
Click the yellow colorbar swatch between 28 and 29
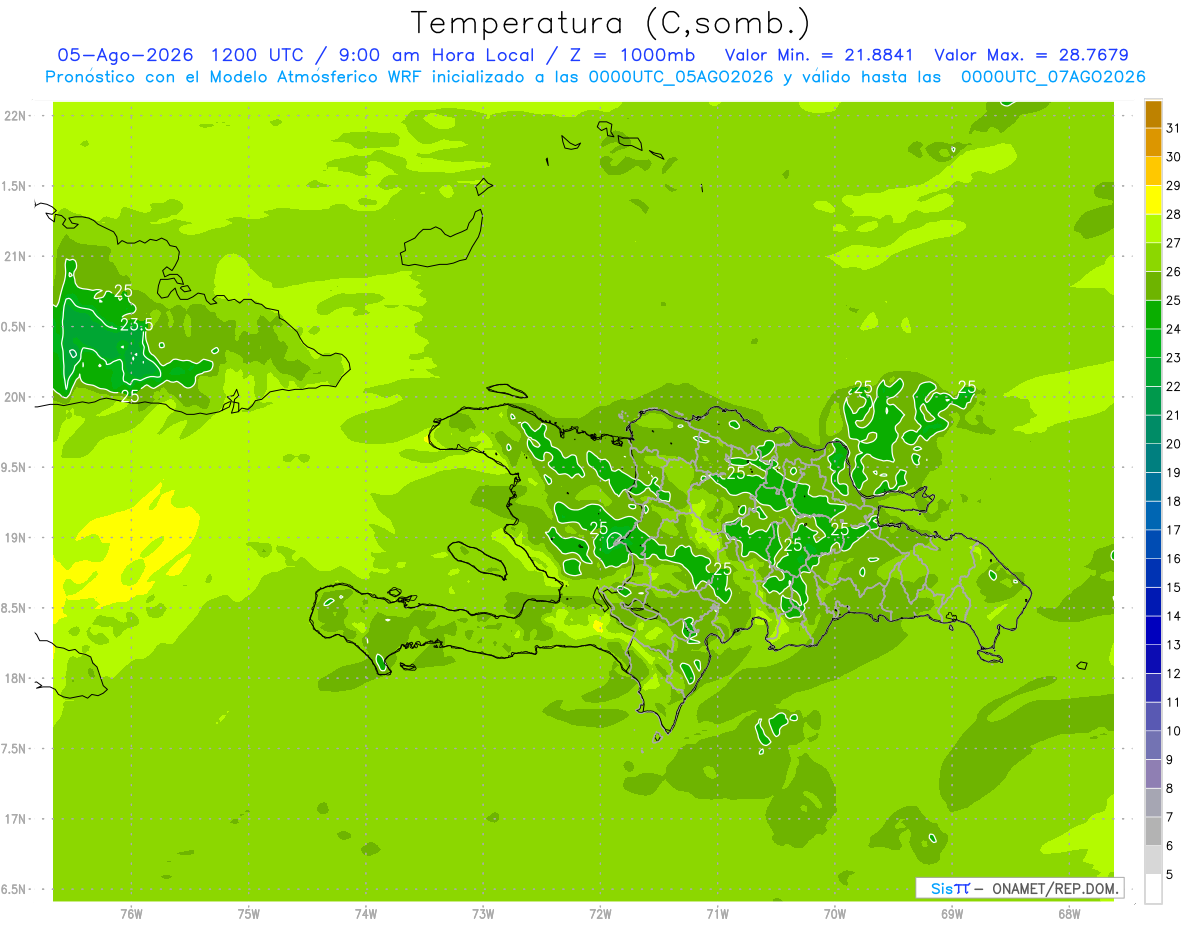click(1153, 200)
